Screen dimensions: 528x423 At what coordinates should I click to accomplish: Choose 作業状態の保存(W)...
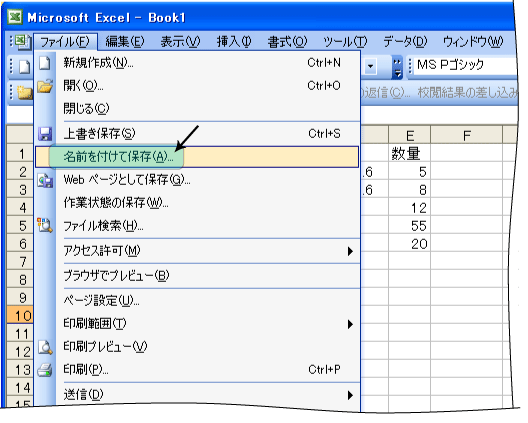(197, 202)
